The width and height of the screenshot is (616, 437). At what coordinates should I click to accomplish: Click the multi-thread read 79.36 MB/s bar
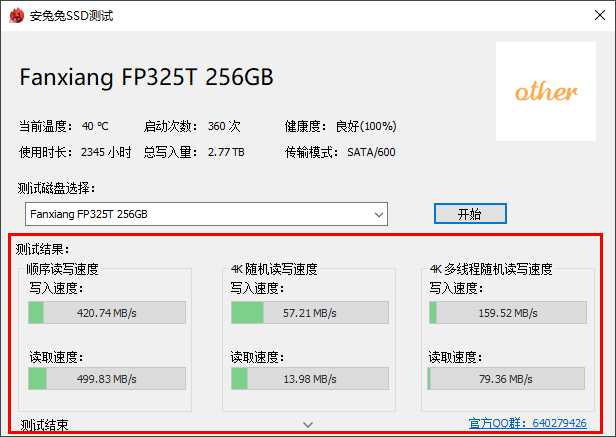coord(507,379)
